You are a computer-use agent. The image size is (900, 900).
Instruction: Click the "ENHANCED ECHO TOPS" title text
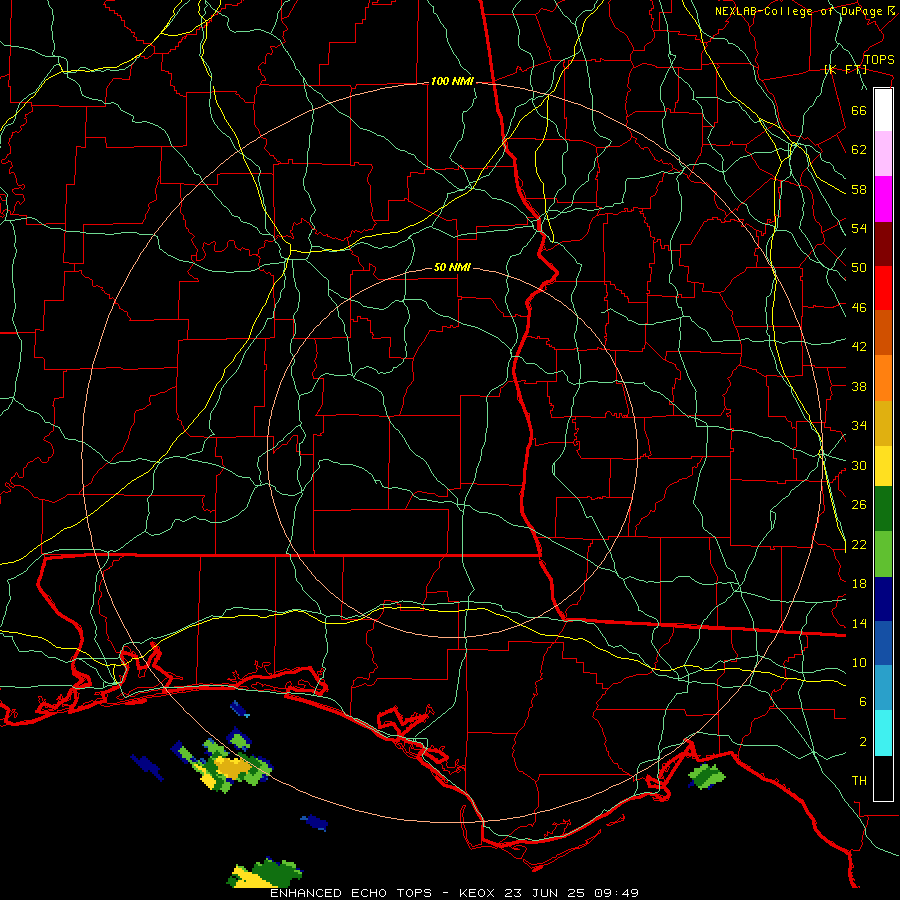(x=351, y=893)
